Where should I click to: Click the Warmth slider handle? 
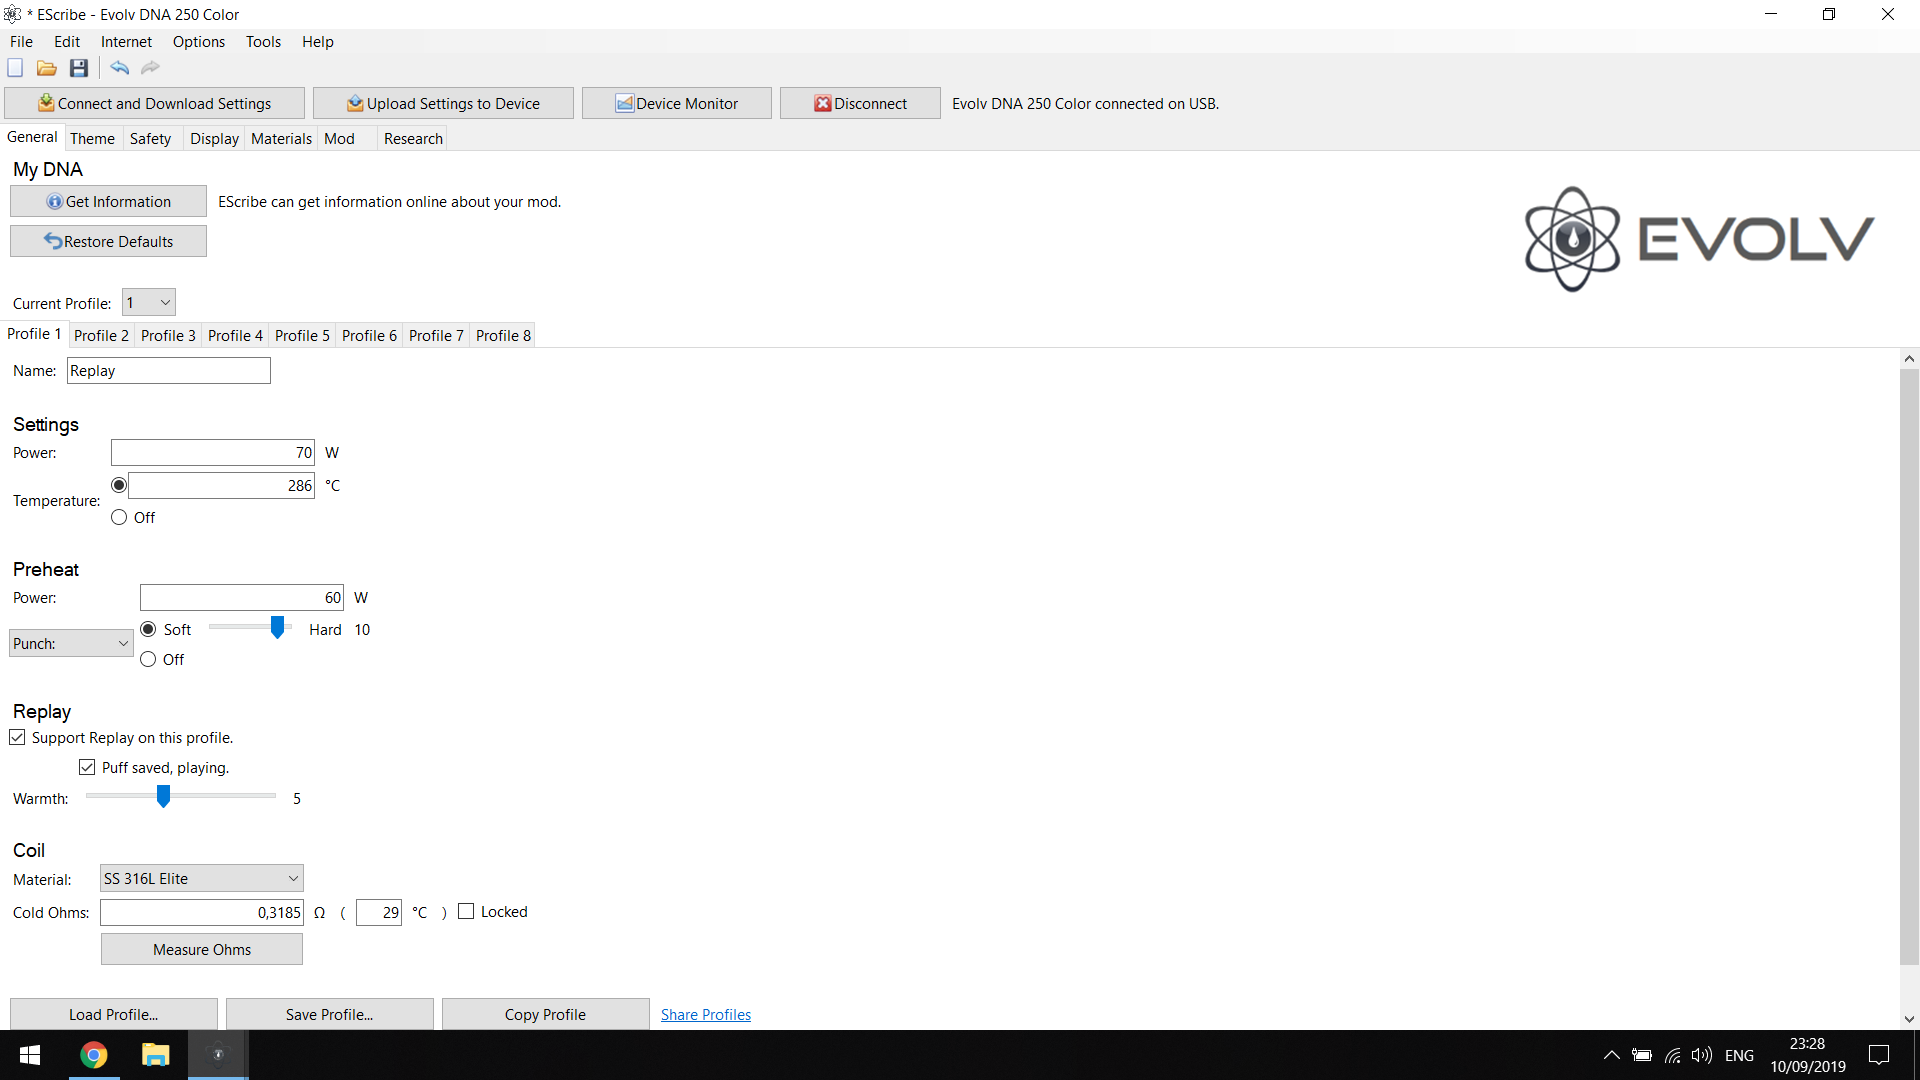pos(163,796)
